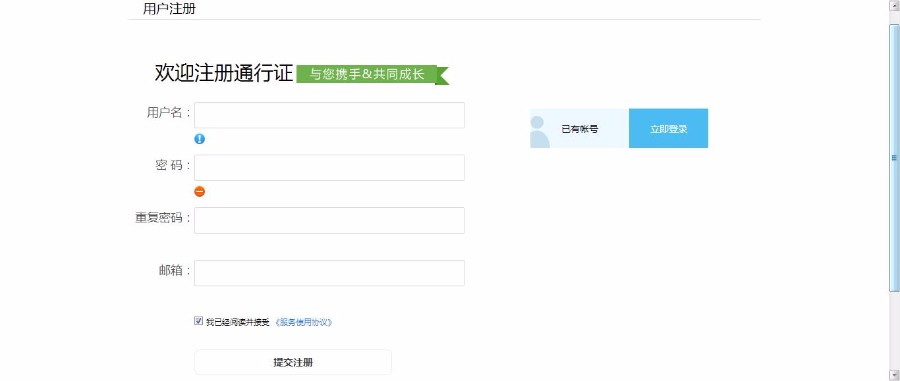Focus the 重复密码 input field
Screen dimensions: 900x381
click(x=329, y=220)
